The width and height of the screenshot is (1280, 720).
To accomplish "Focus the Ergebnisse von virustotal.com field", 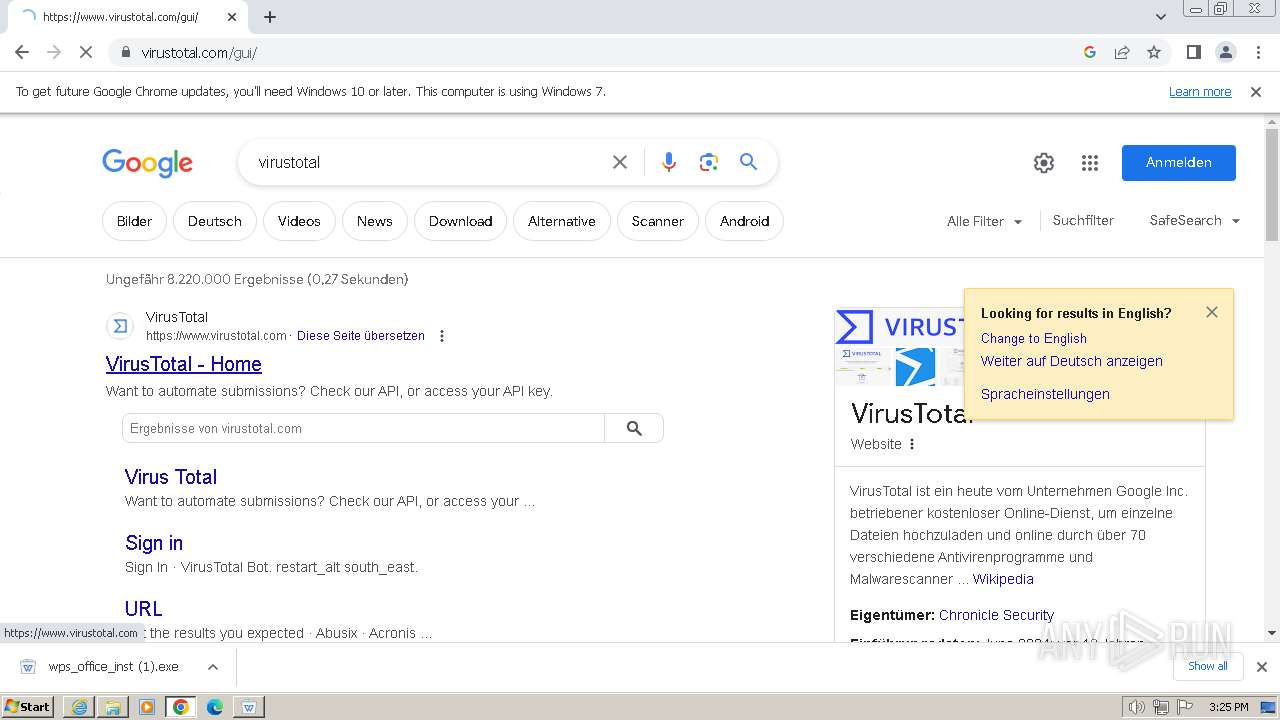I will point(363,428).
